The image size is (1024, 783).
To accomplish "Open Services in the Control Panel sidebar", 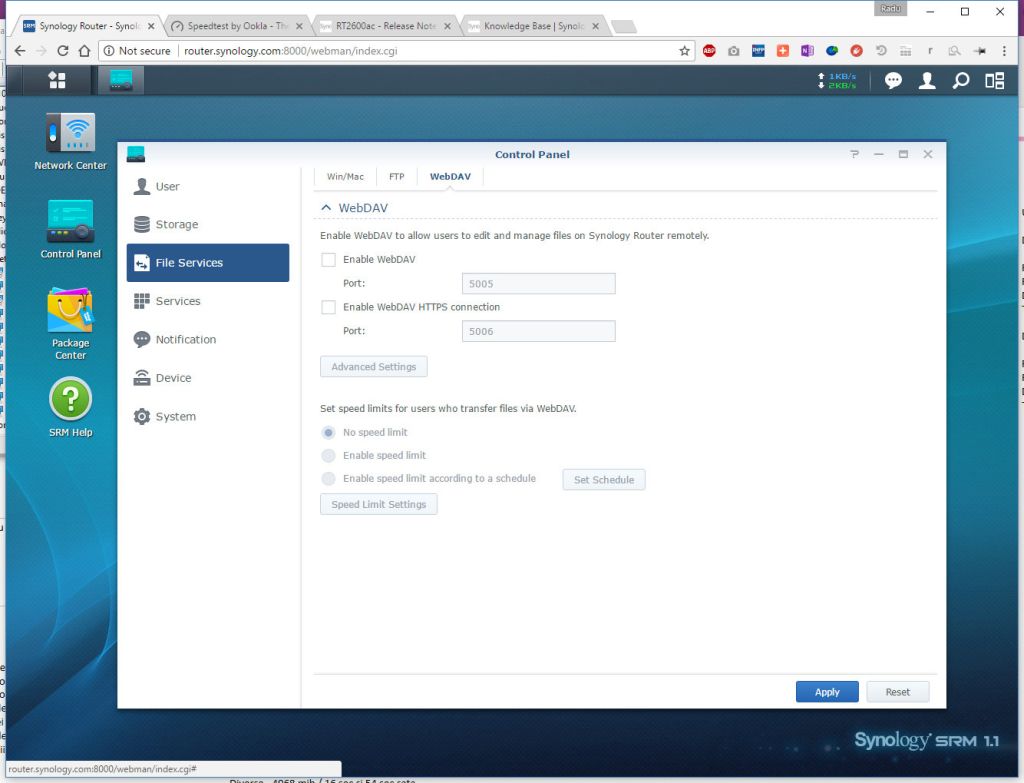I will tap(208, 301).
